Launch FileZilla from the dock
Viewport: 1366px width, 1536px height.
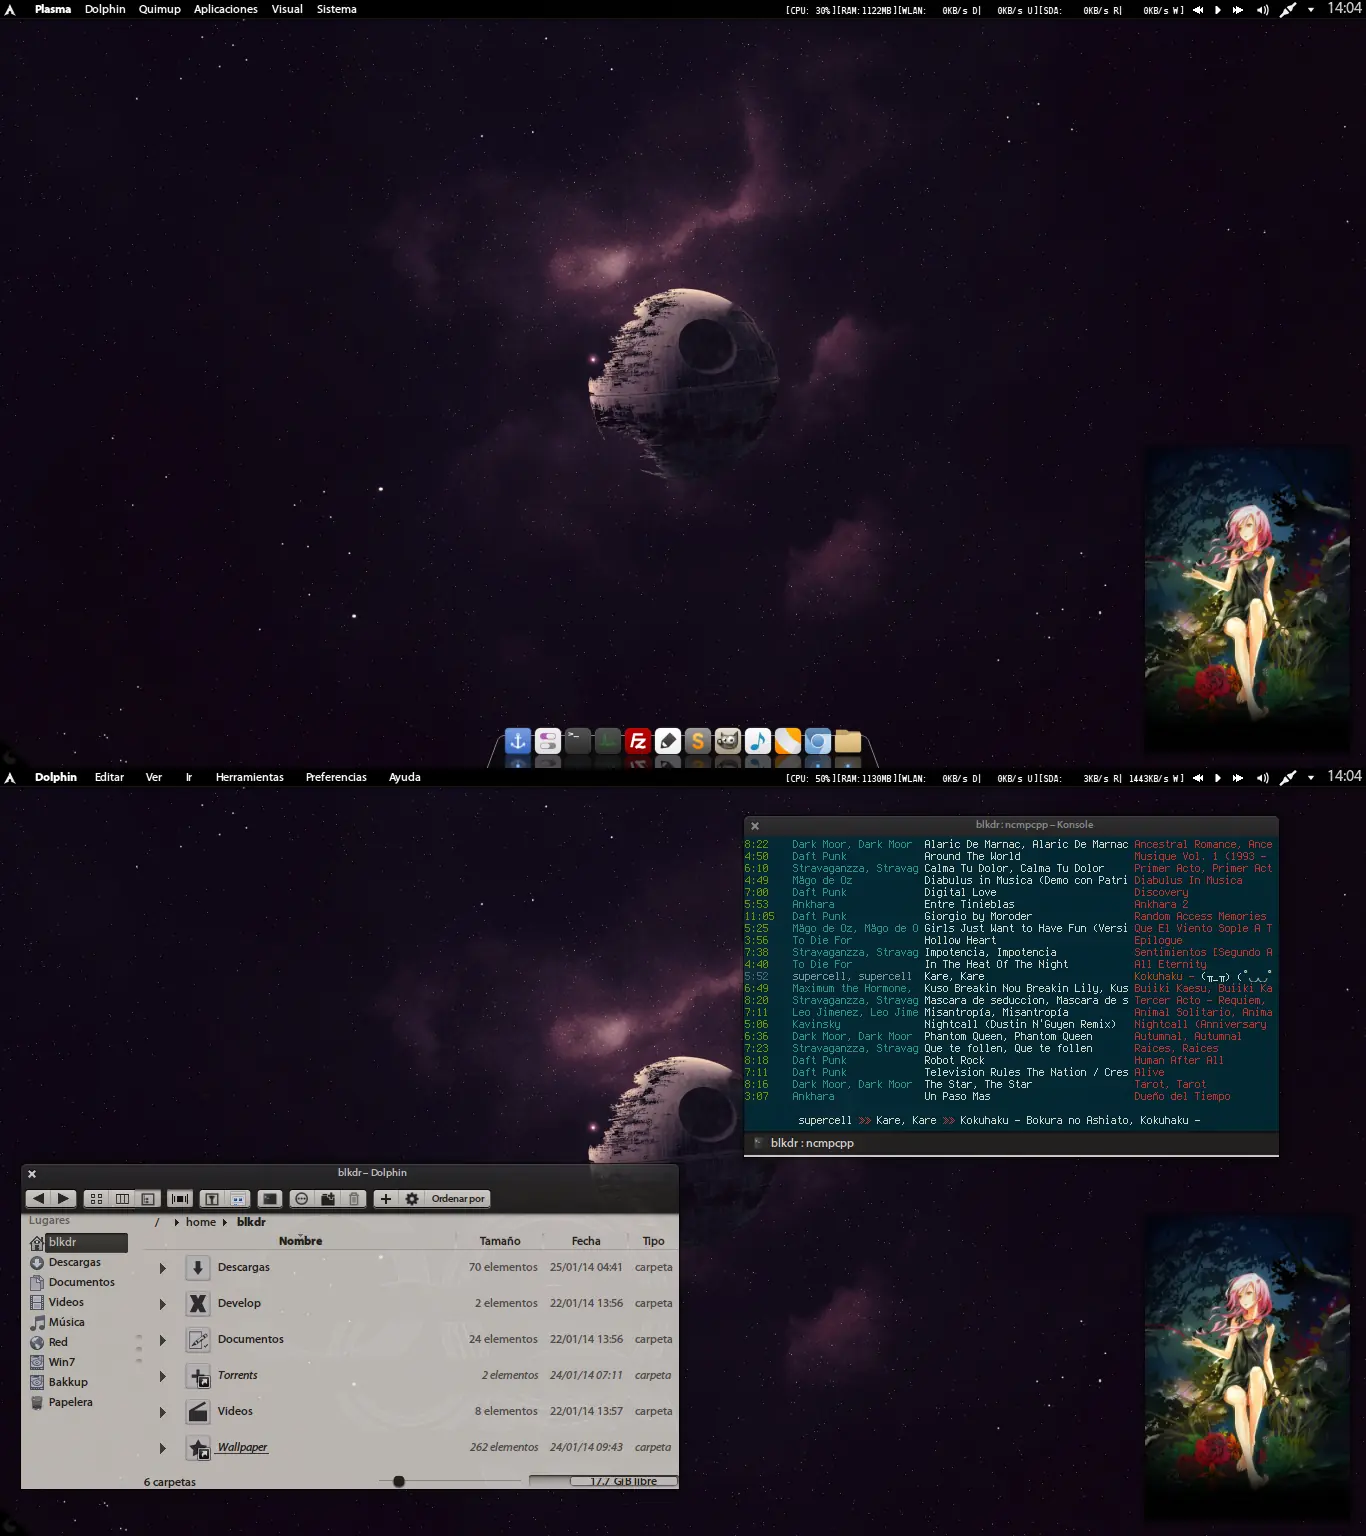(x=638, y=741)
